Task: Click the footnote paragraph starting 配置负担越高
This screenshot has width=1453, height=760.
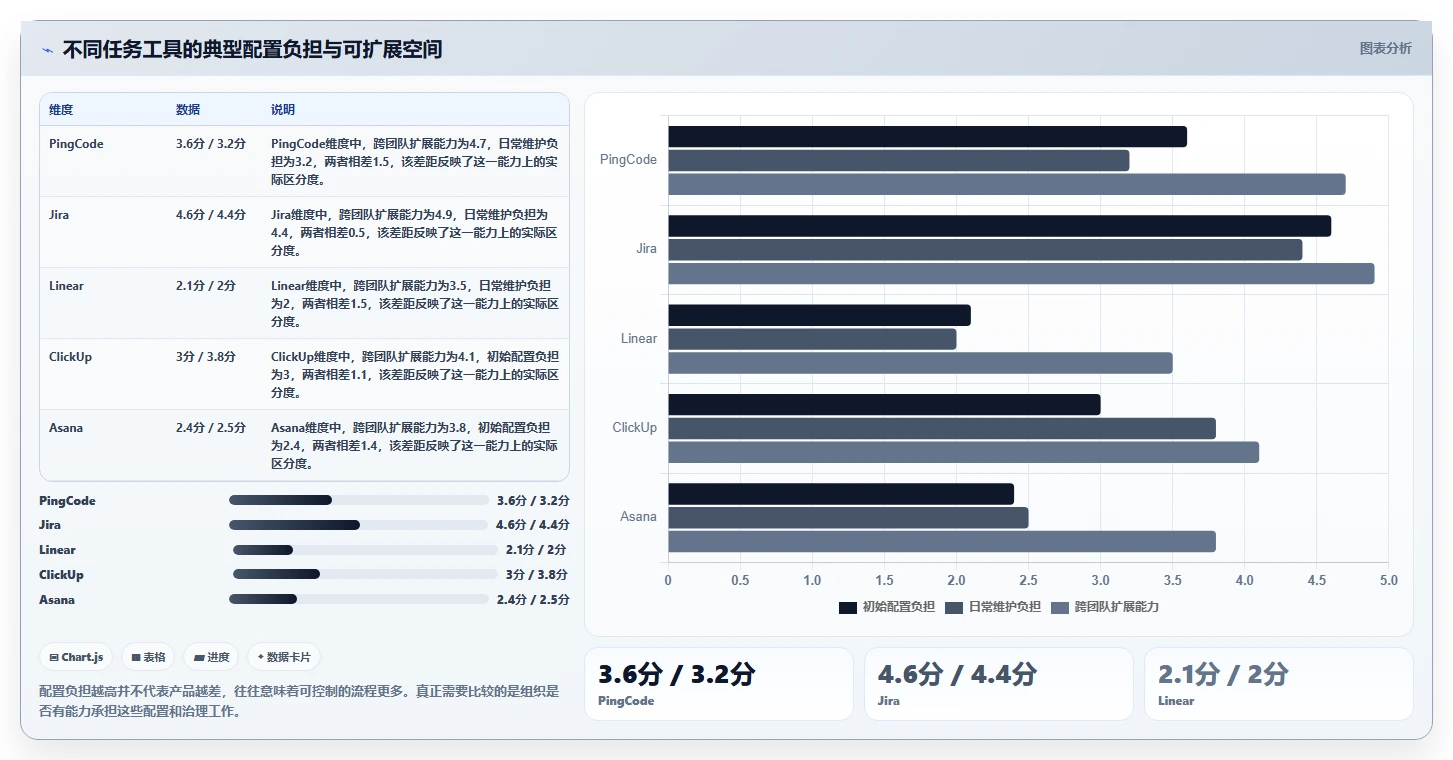Action: click(x=299, y=701)
